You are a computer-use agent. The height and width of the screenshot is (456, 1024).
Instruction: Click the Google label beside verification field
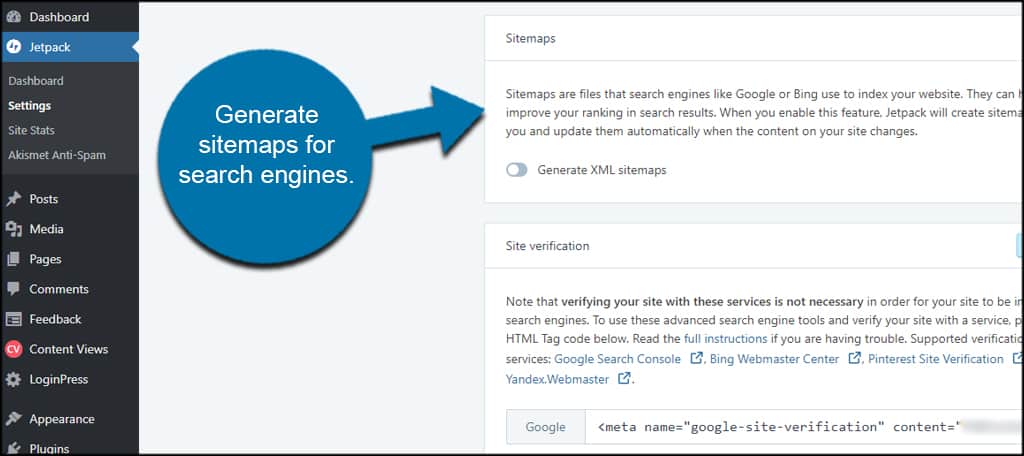point(546,427)
